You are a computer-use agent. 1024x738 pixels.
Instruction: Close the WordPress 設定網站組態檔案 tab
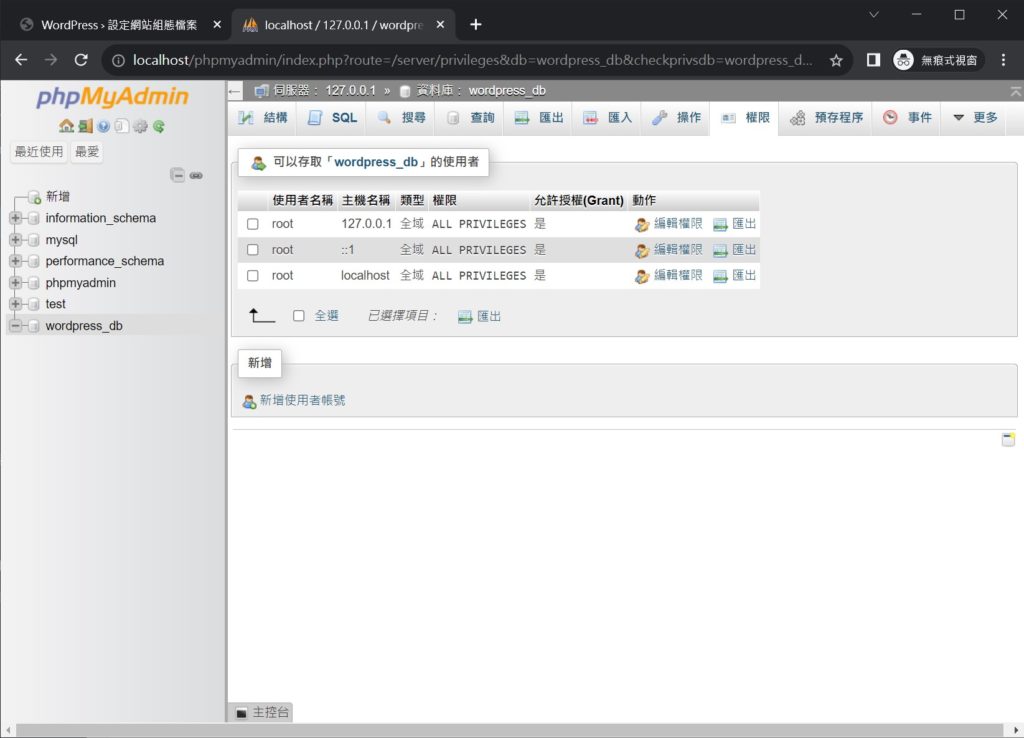pos(217,25)
